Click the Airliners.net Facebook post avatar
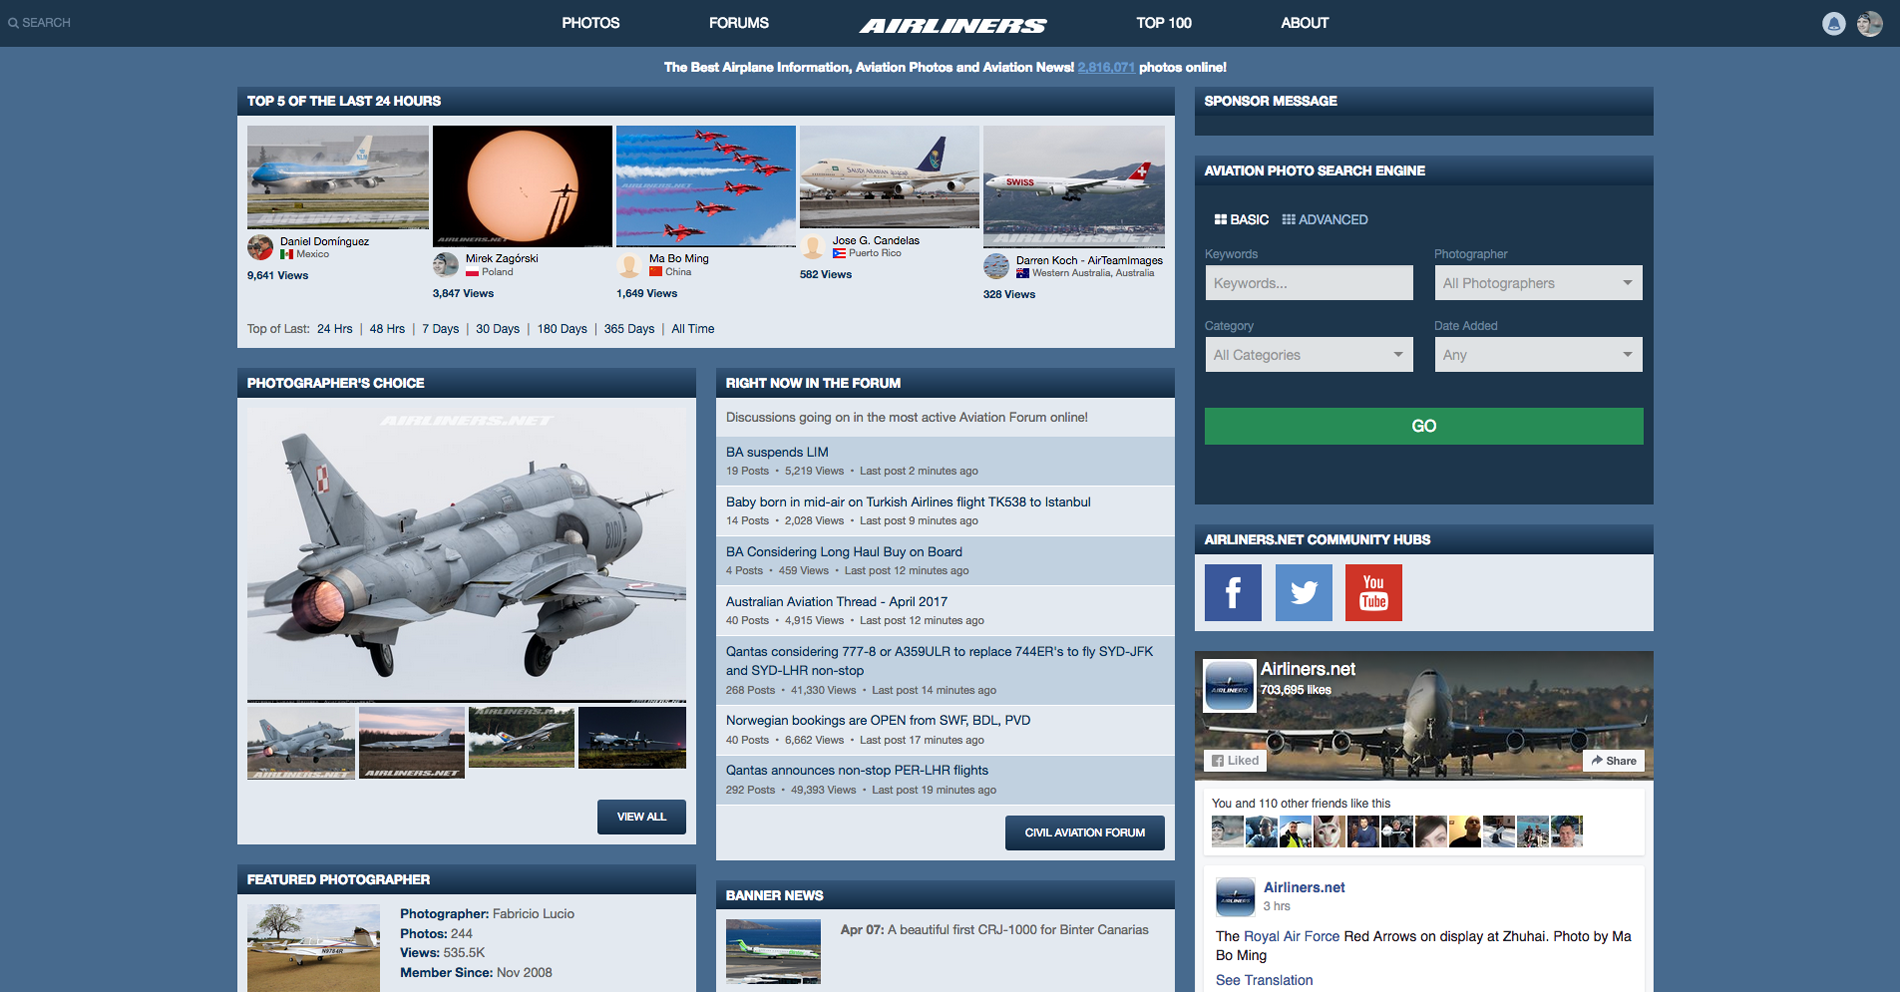 click(x=1235, y=897)
